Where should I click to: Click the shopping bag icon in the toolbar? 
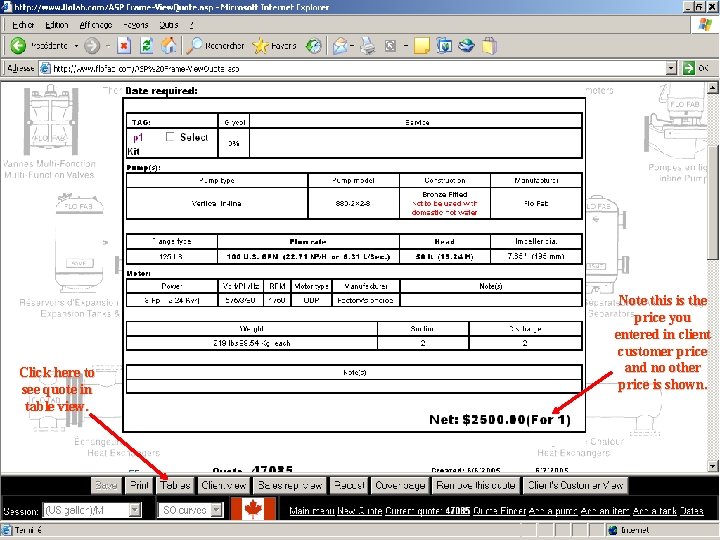click(489, 45)
